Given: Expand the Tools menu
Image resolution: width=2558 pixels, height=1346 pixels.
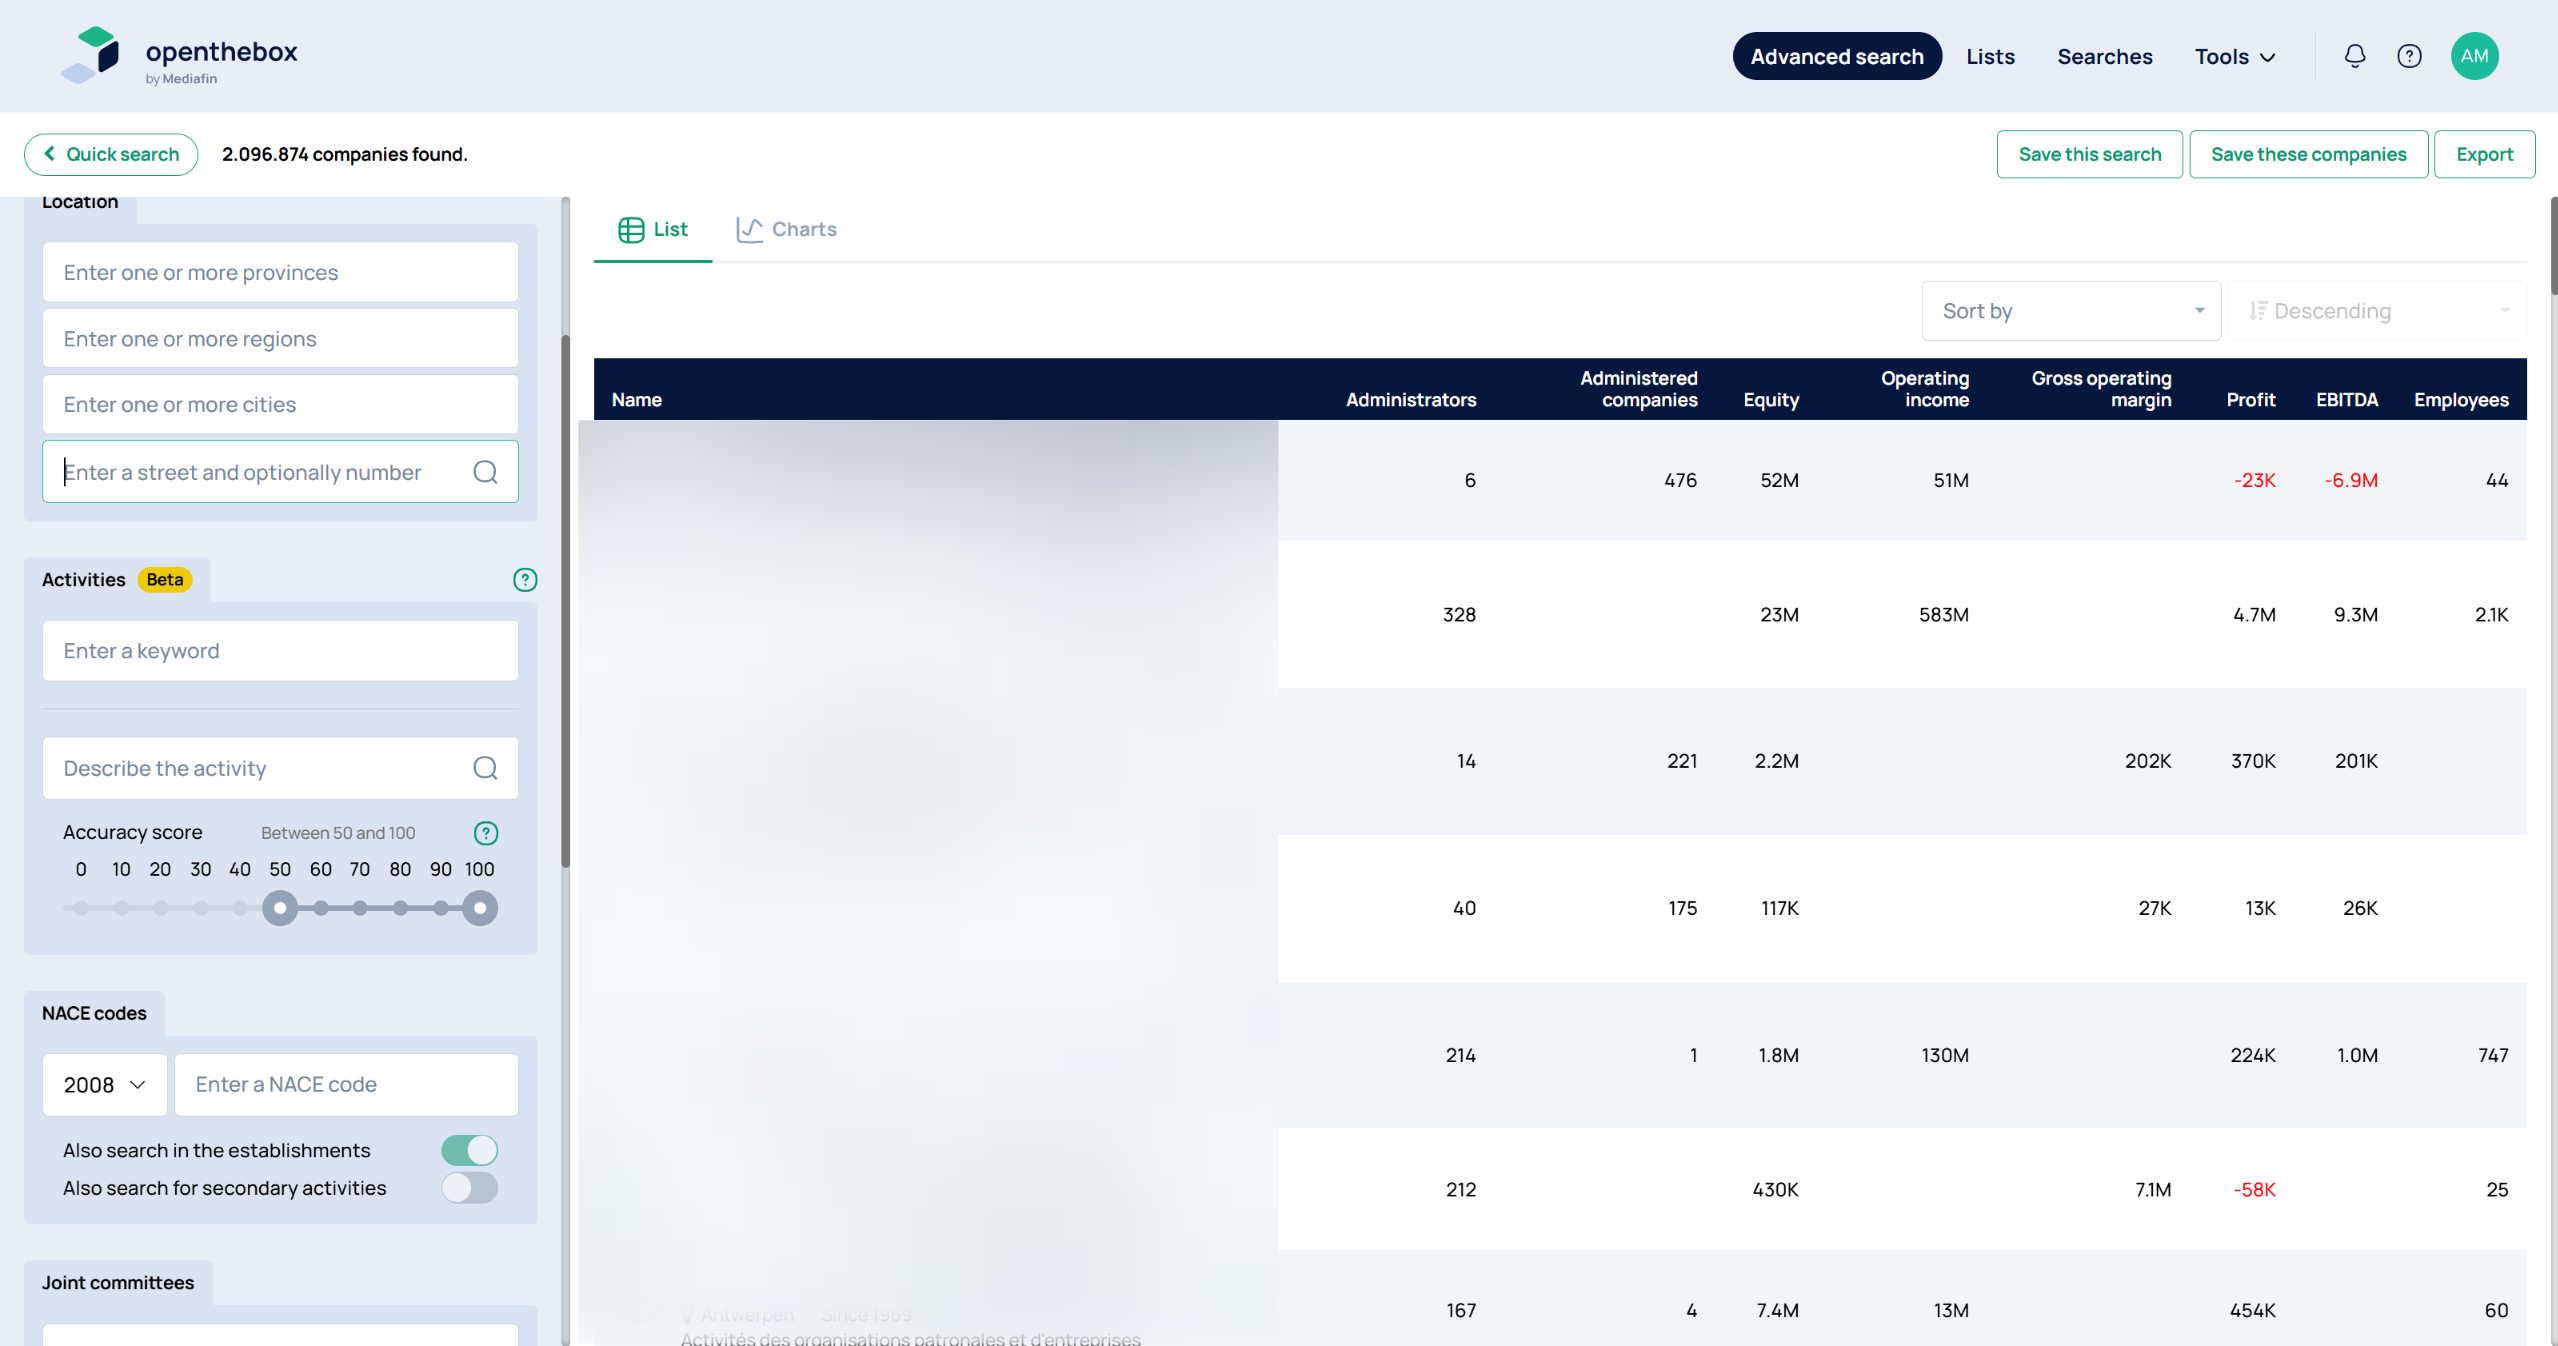Looking at the screenshot, I should [x=2234, y=57].
